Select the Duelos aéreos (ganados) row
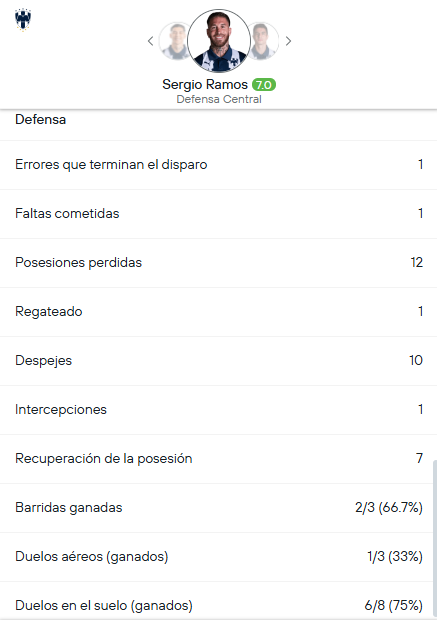The height and width of the screenshot is (620, 437). [x=218, y=557]
